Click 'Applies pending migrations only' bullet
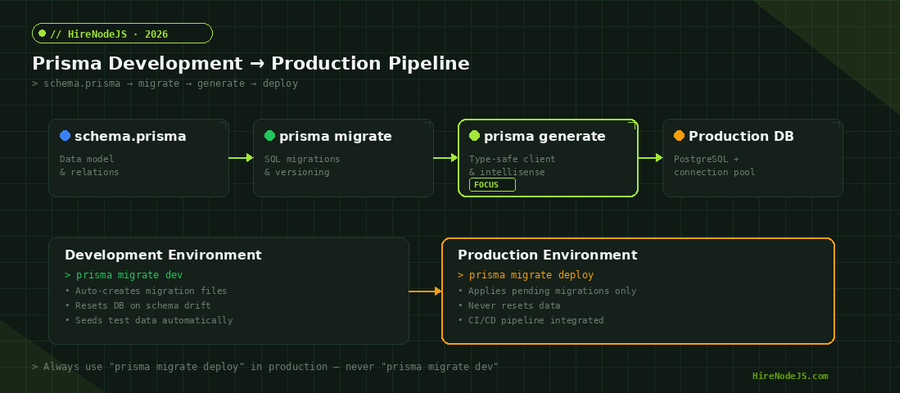Image resolution: width=900 pixels, height=393 pixels. pyautogui.click(x=548, y=291)
